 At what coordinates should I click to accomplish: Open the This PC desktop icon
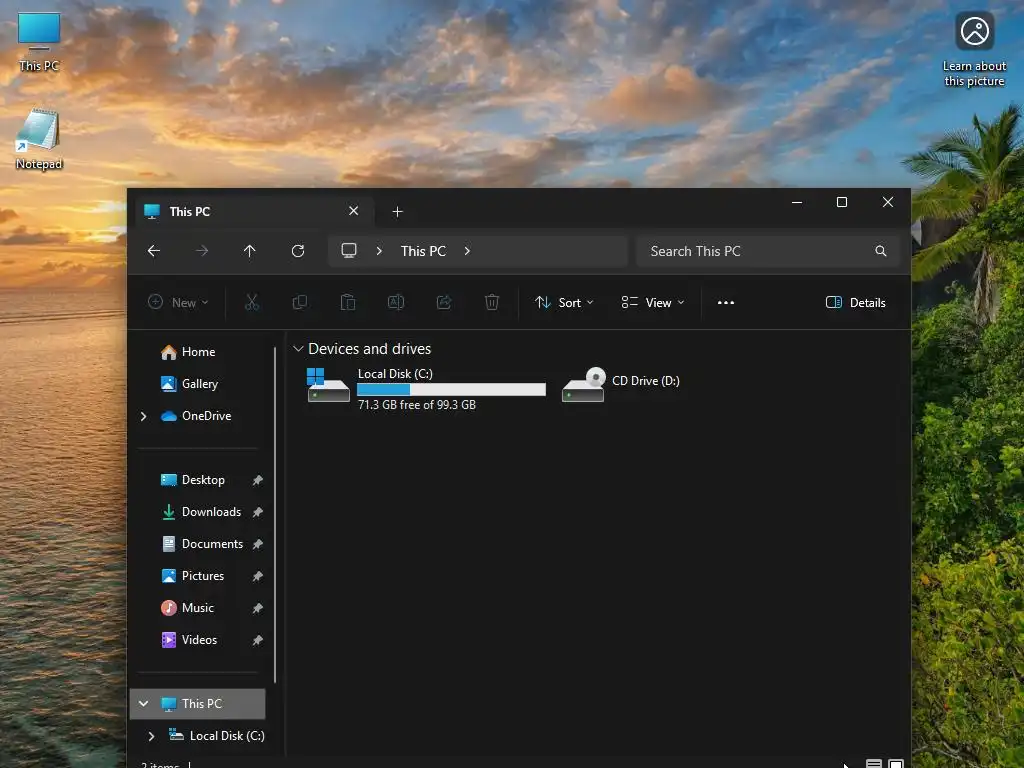coord(39,42)
